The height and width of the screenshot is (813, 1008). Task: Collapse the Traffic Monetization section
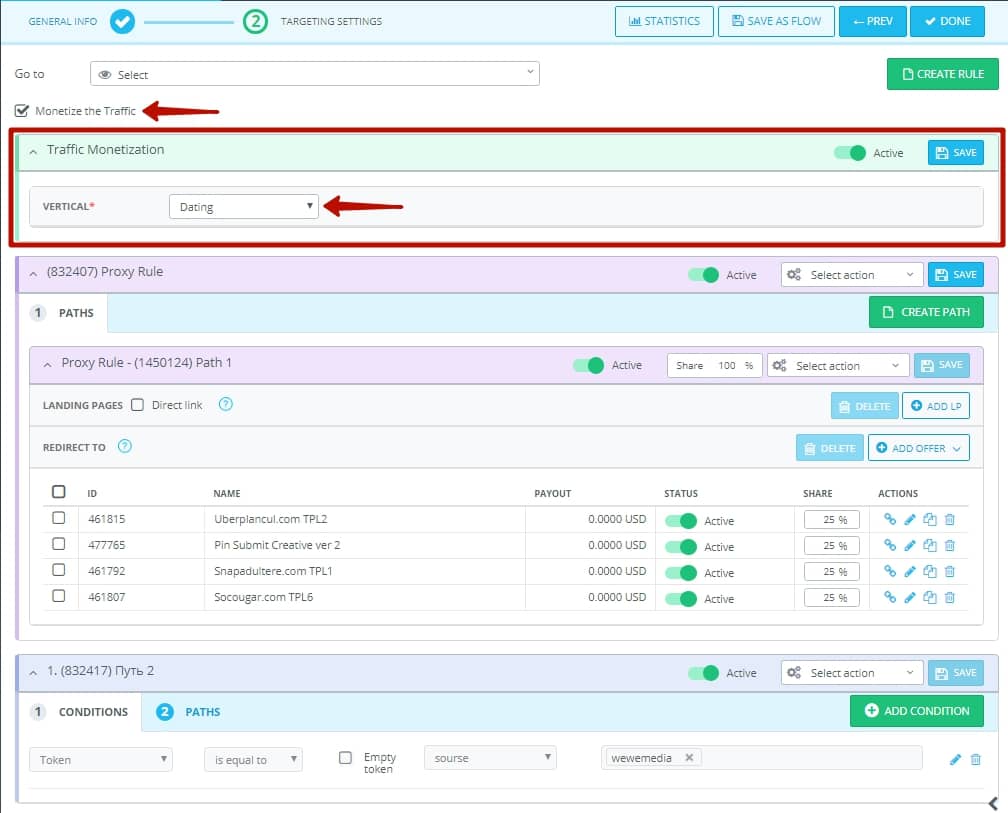pyautogui.click(x=33, y=151)
